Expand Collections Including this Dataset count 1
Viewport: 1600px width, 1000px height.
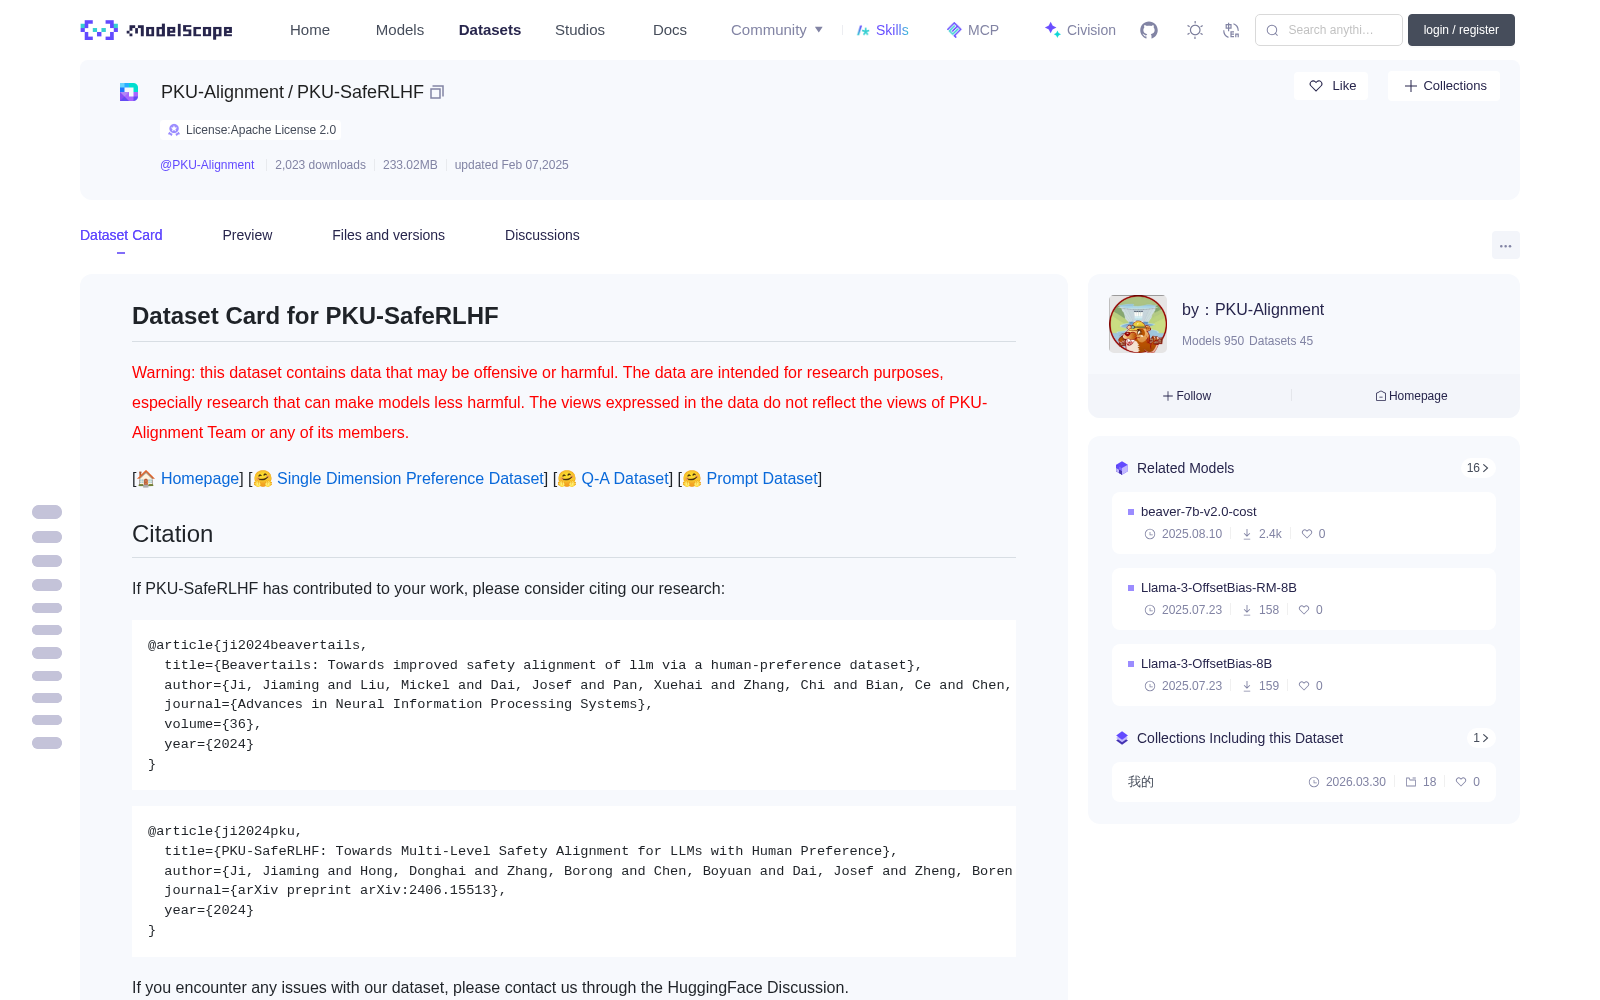[x=1481, y=738]
